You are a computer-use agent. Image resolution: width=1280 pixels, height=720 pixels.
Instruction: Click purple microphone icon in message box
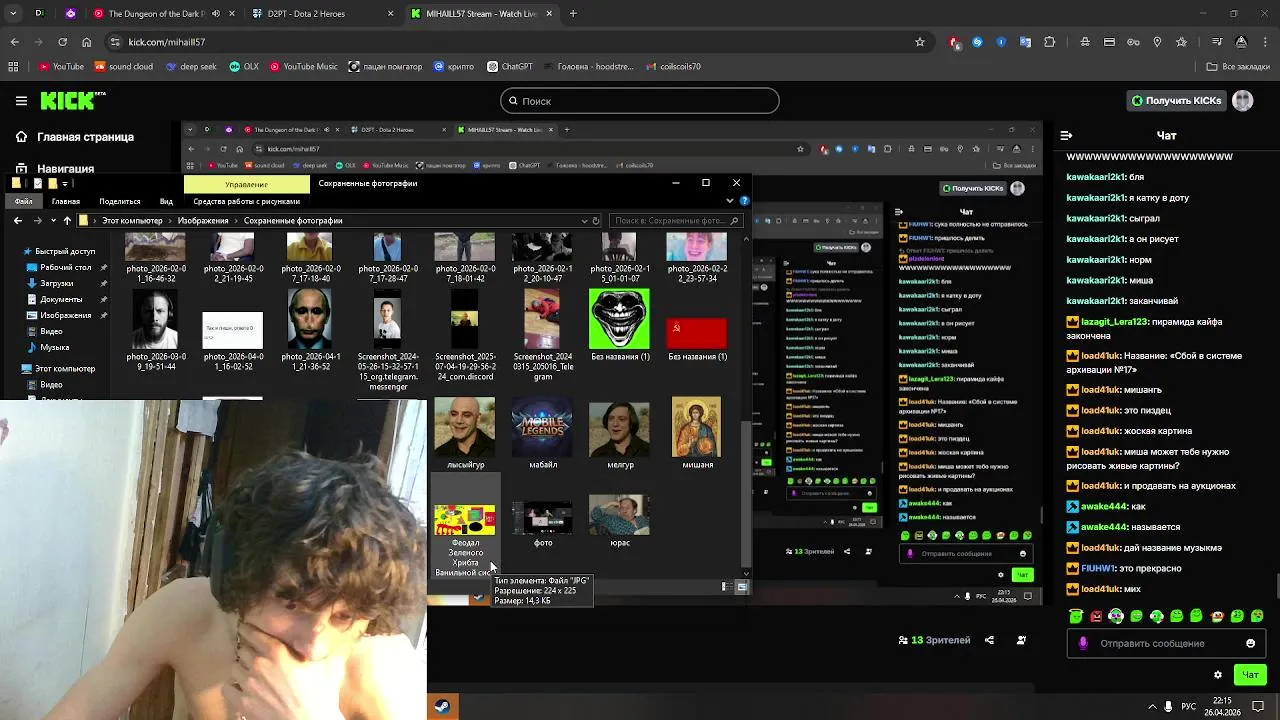tap(1083, 643)
